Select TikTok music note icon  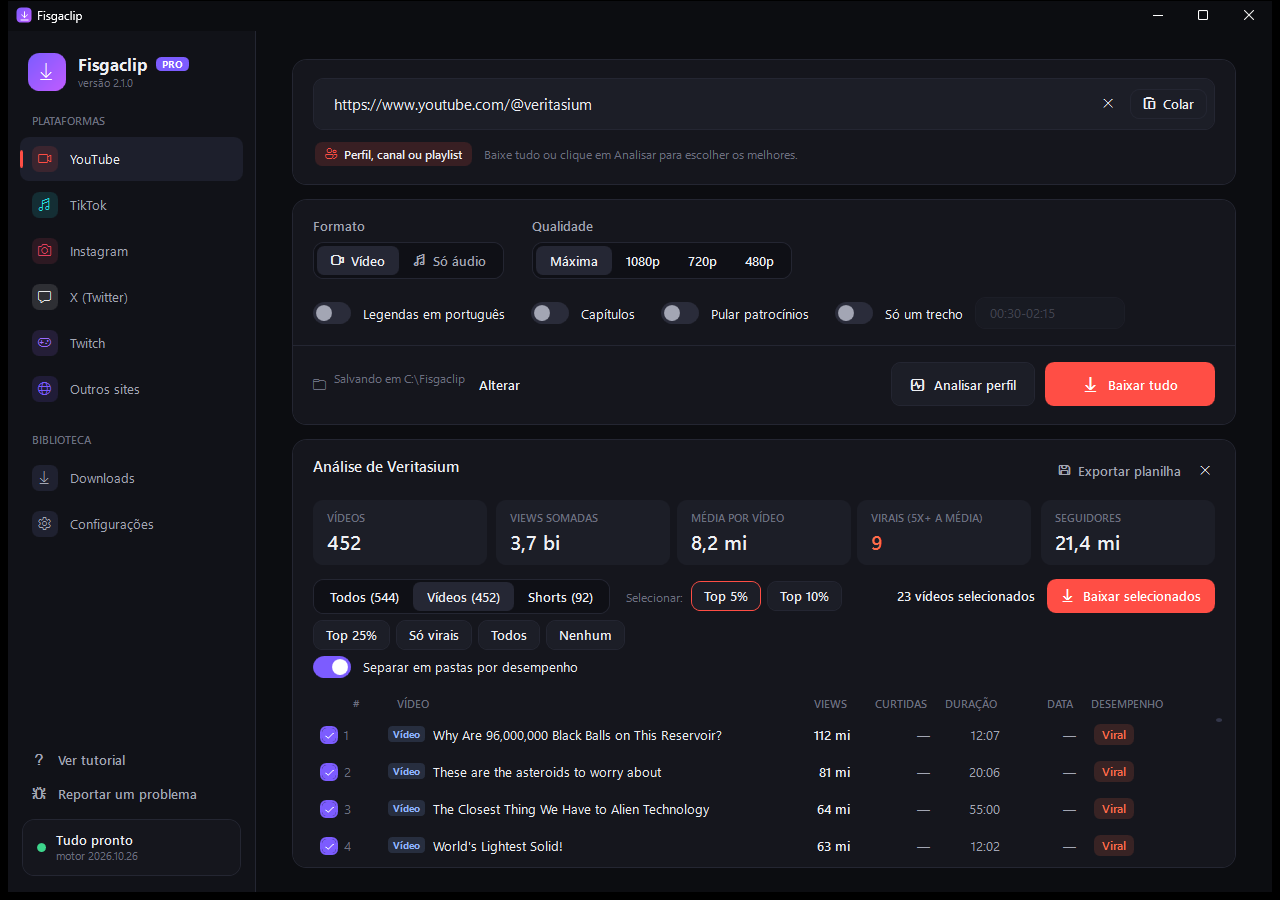(x=44, y=205)
